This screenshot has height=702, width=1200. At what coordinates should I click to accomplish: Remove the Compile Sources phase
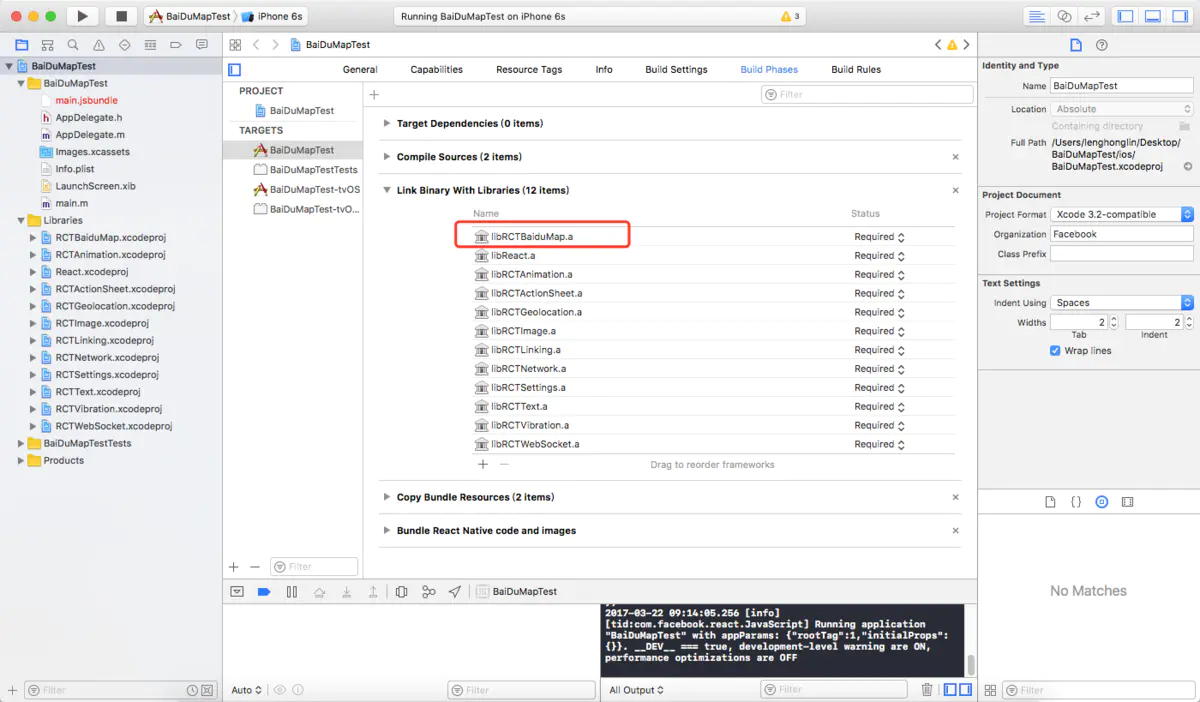(955, 157)
